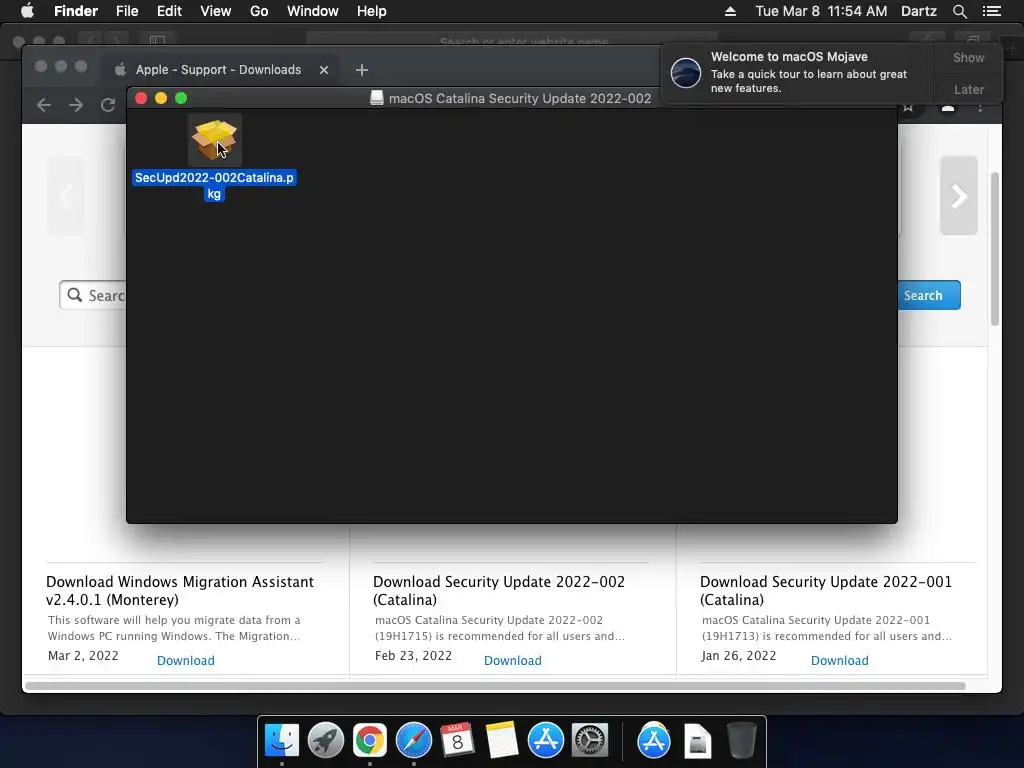Open Spotlight search in menu bar
1024x768 pixels.
(959, 11)
